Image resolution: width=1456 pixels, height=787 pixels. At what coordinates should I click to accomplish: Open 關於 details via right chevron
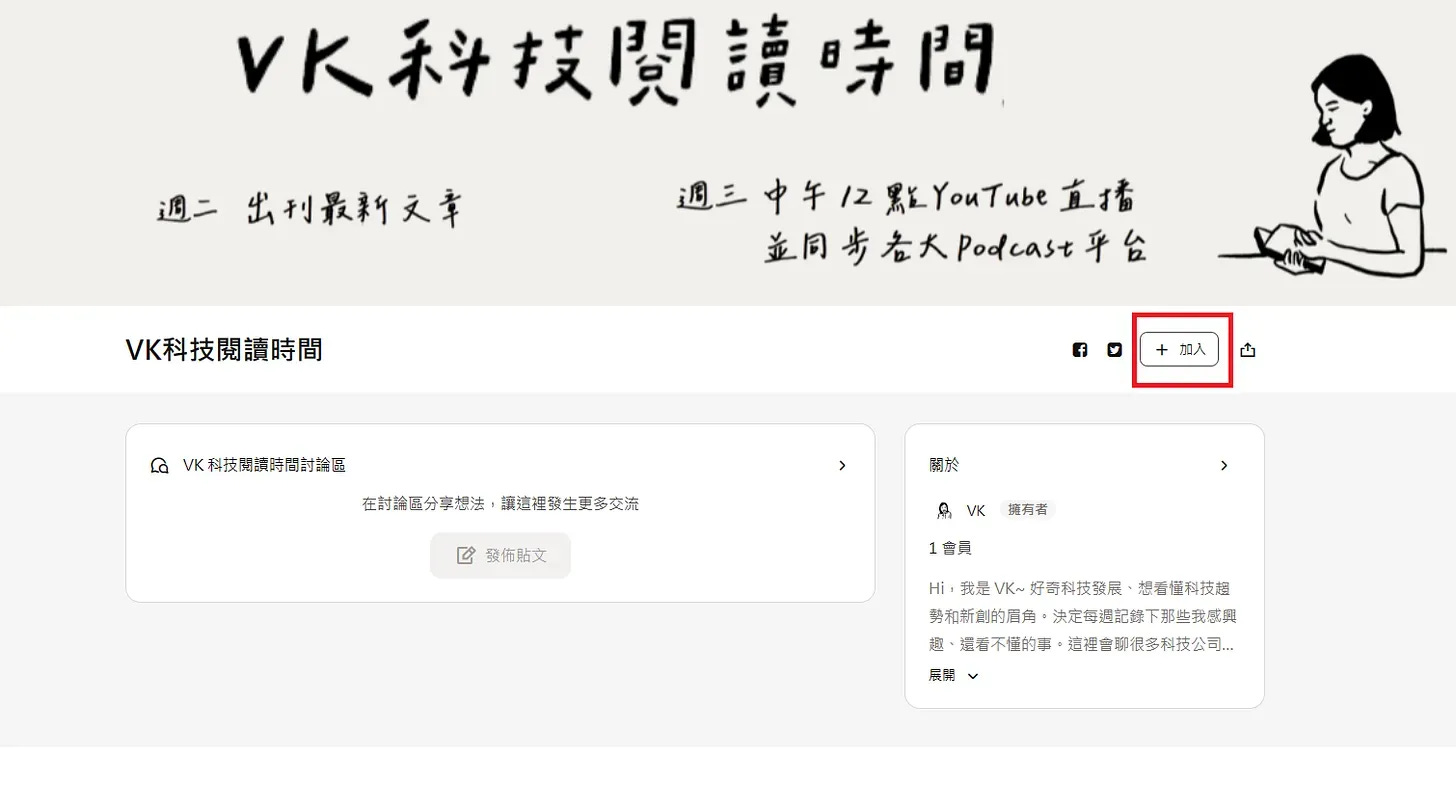[x=1224, y=466]
